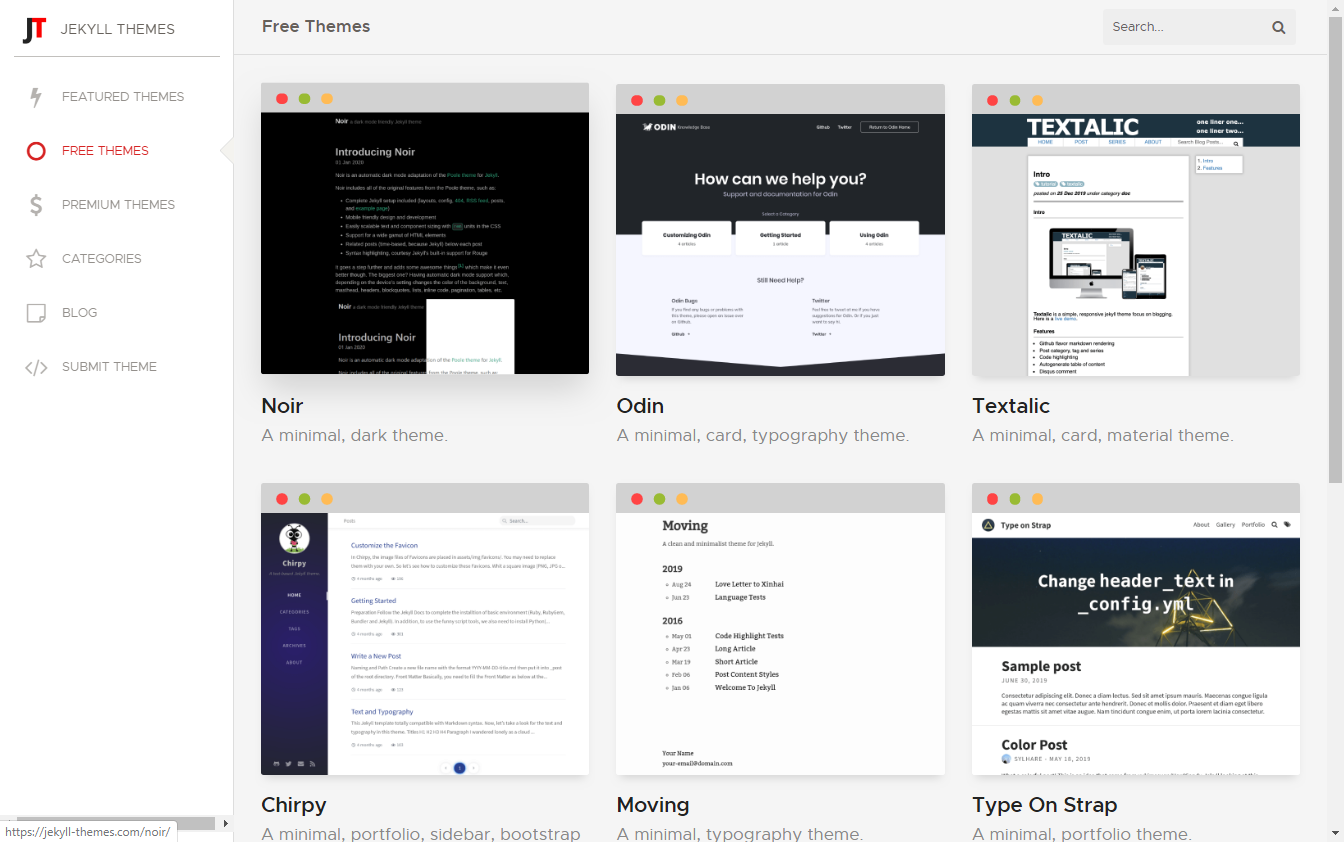This screenshot has width=1344, height=842.
Task: Click the Textalic theme title
Action: 1011,406
